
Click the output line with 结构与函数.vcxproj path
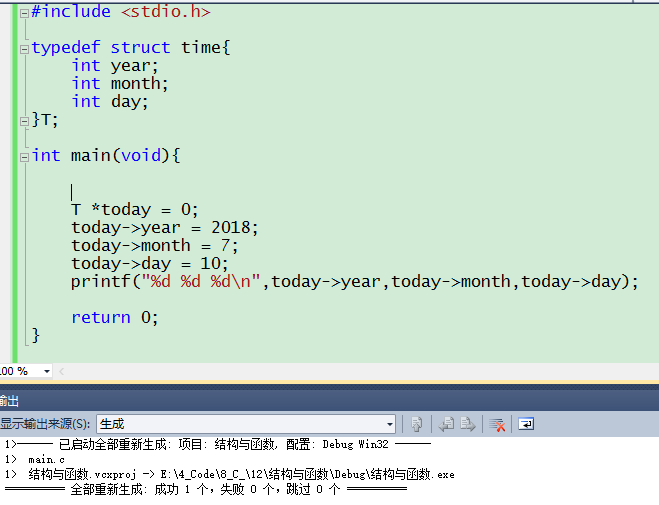(229, 474)
